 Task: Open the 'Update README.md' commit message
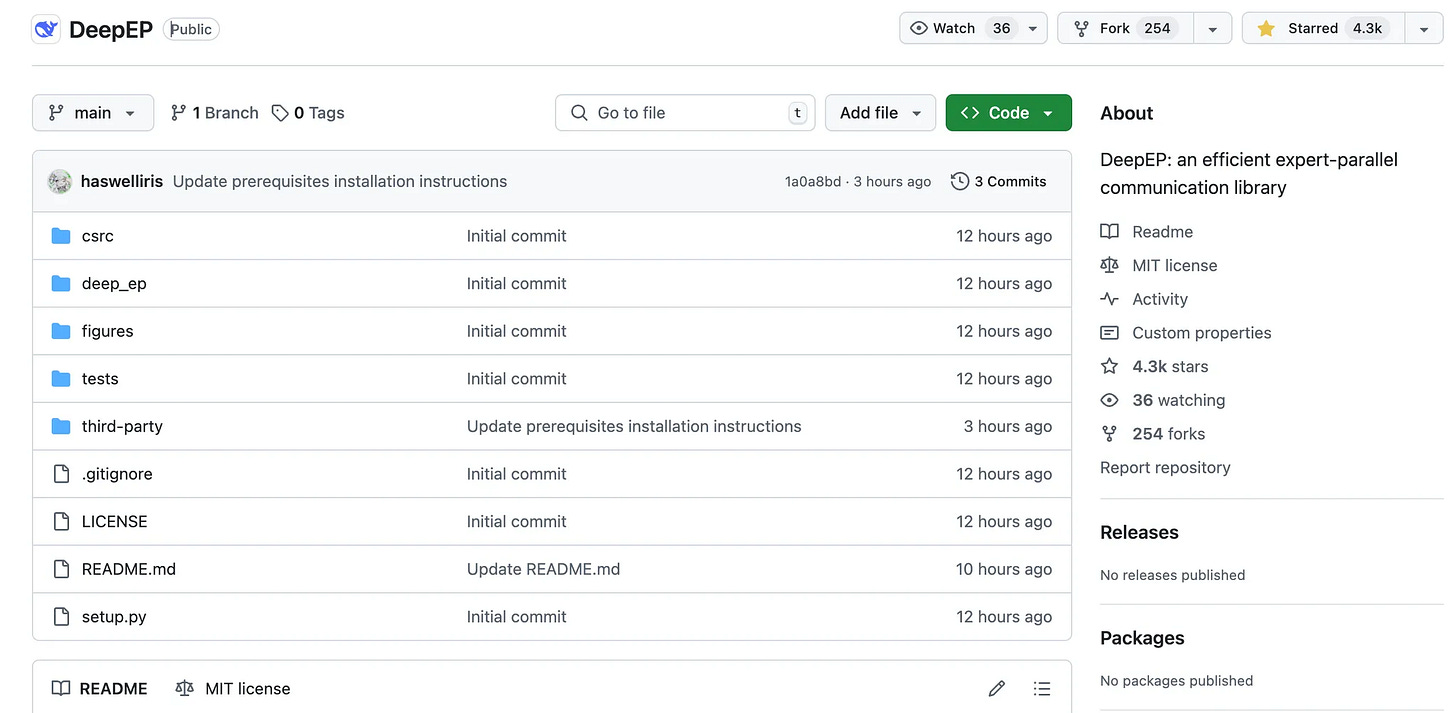(x=543, y=569)
